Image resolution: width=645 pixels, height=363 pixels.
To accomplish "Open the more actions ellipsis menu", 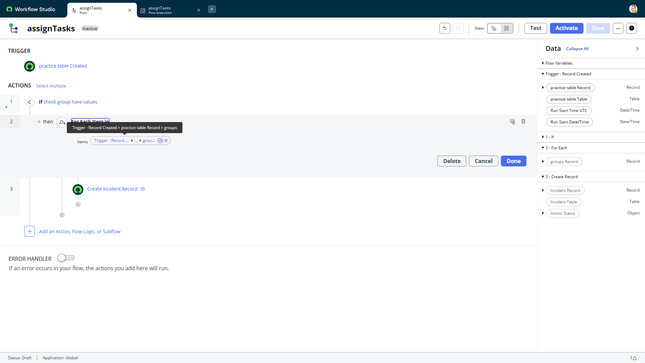I will 618,28.
